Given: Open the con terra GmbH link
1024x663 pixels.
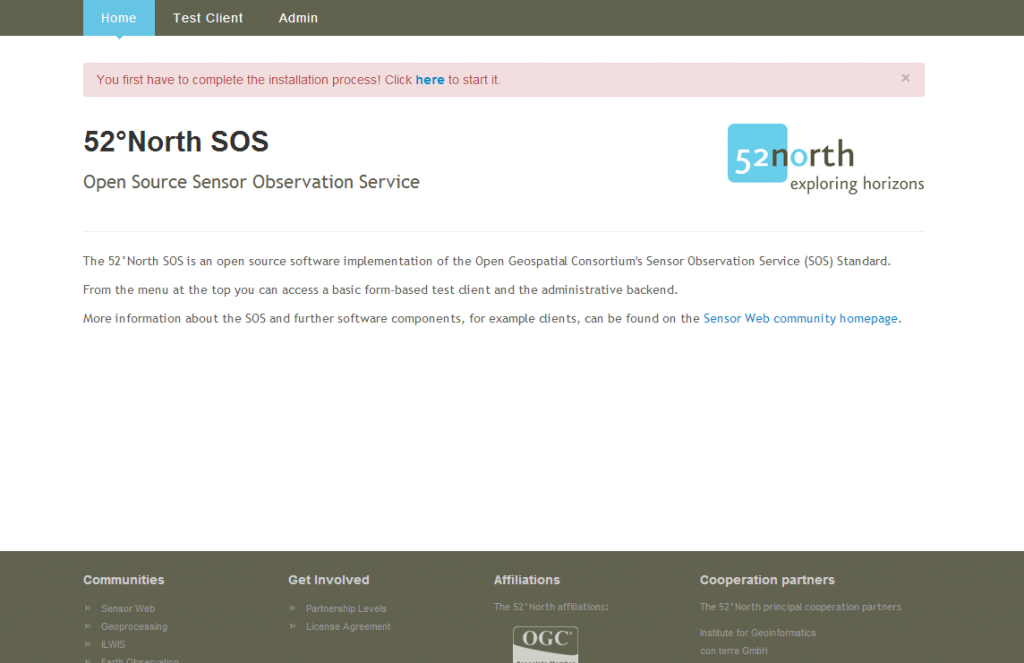Looking at the screenshot, I should coord(733,651).
